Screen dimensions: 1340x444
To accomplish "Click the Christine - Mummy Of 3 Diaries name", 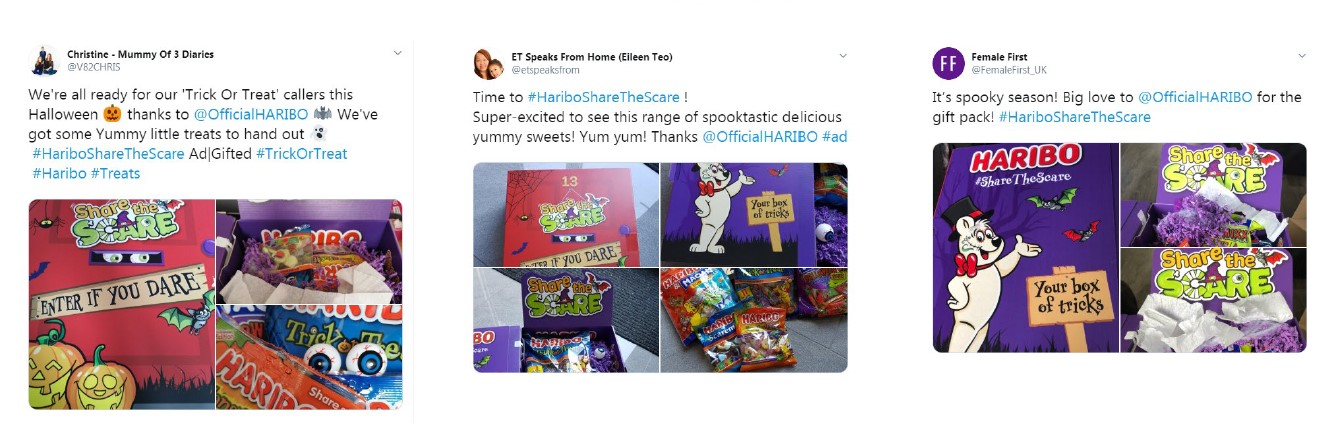I will [x=140, y=54].
